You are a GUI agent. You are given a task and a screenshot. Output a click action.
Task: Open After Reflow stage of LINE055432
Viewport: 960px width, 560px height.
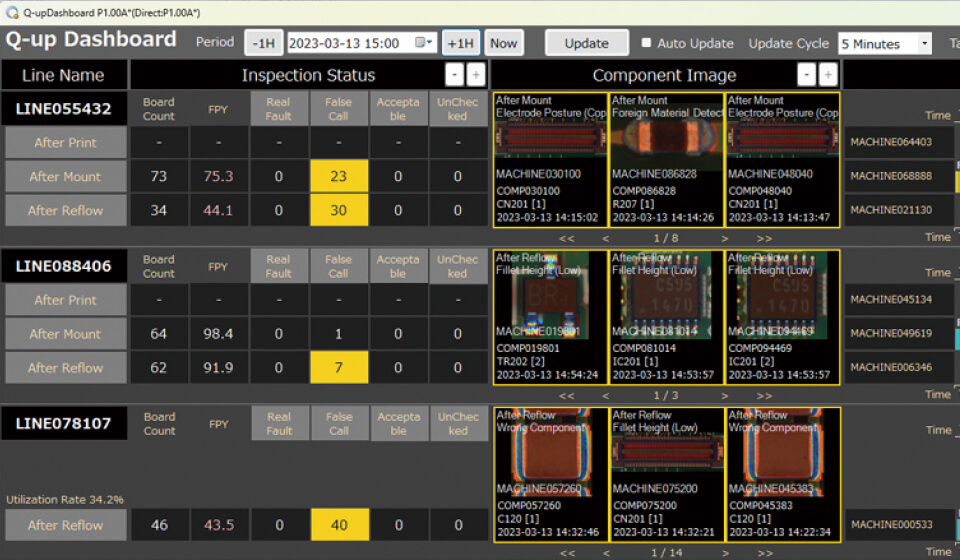click(66, 210)
